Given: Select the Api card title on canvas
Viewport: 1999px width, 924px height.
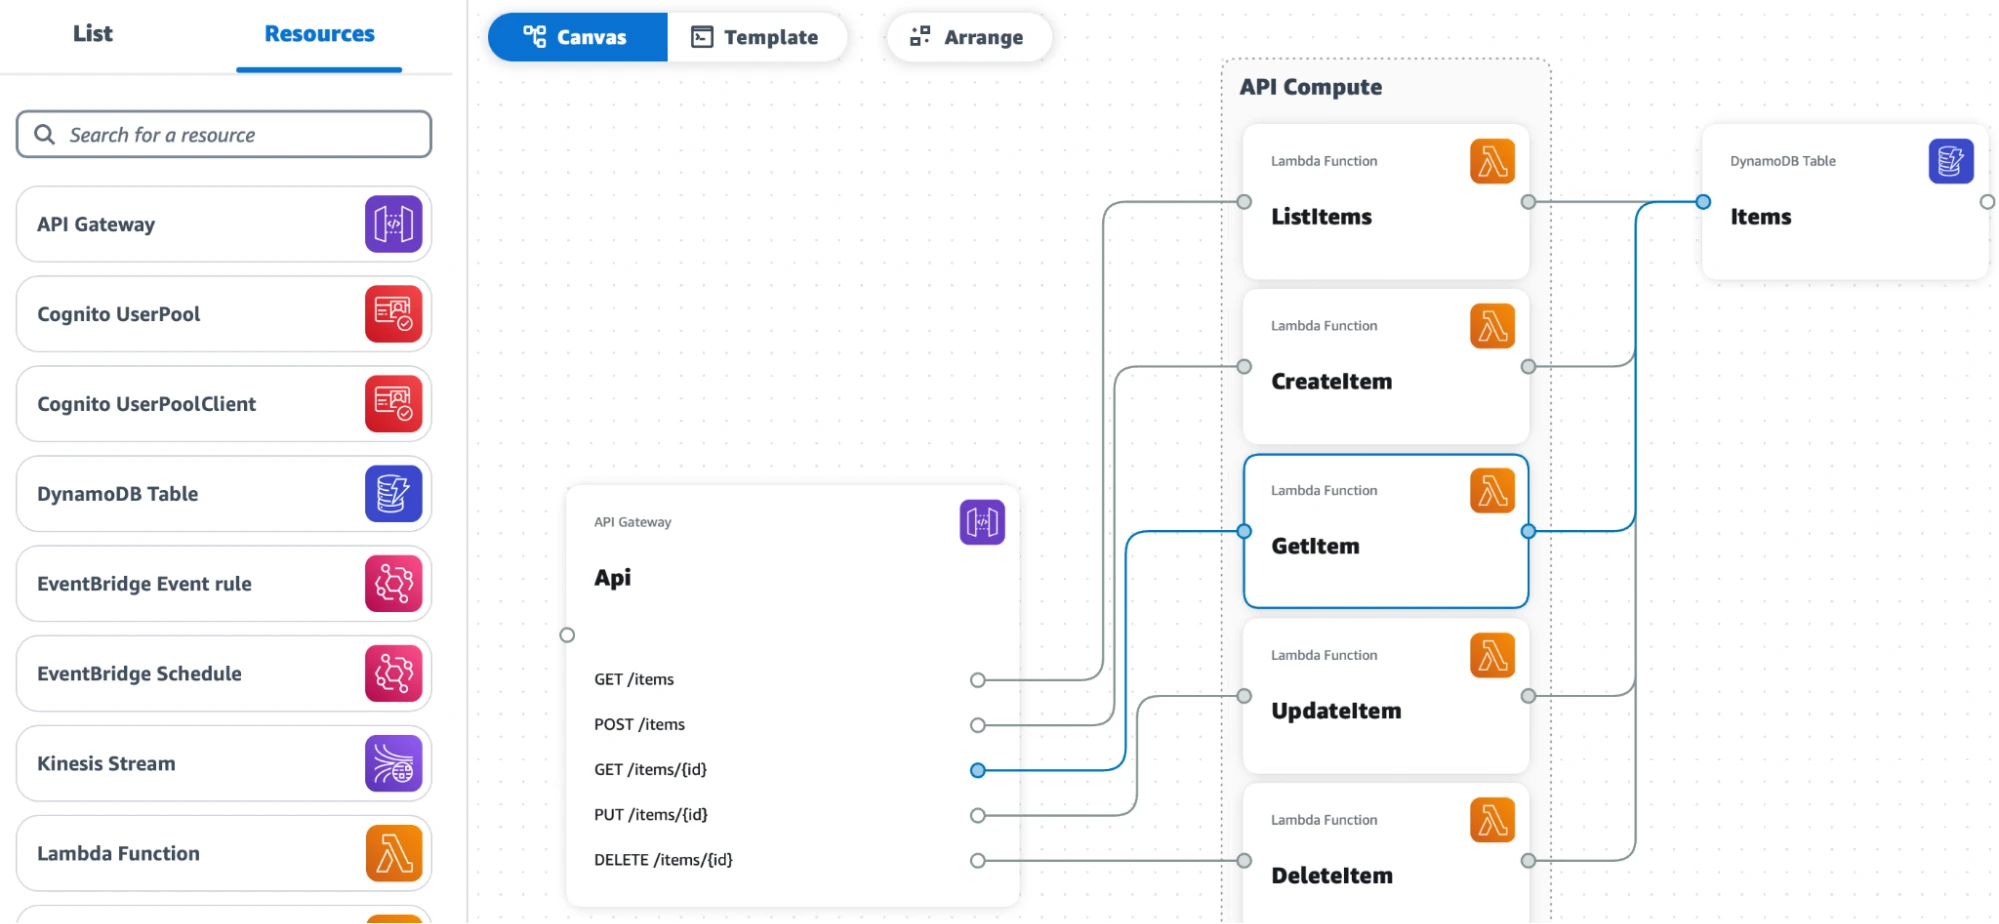Looking at the screenshot, I should [x=612, y=578].
